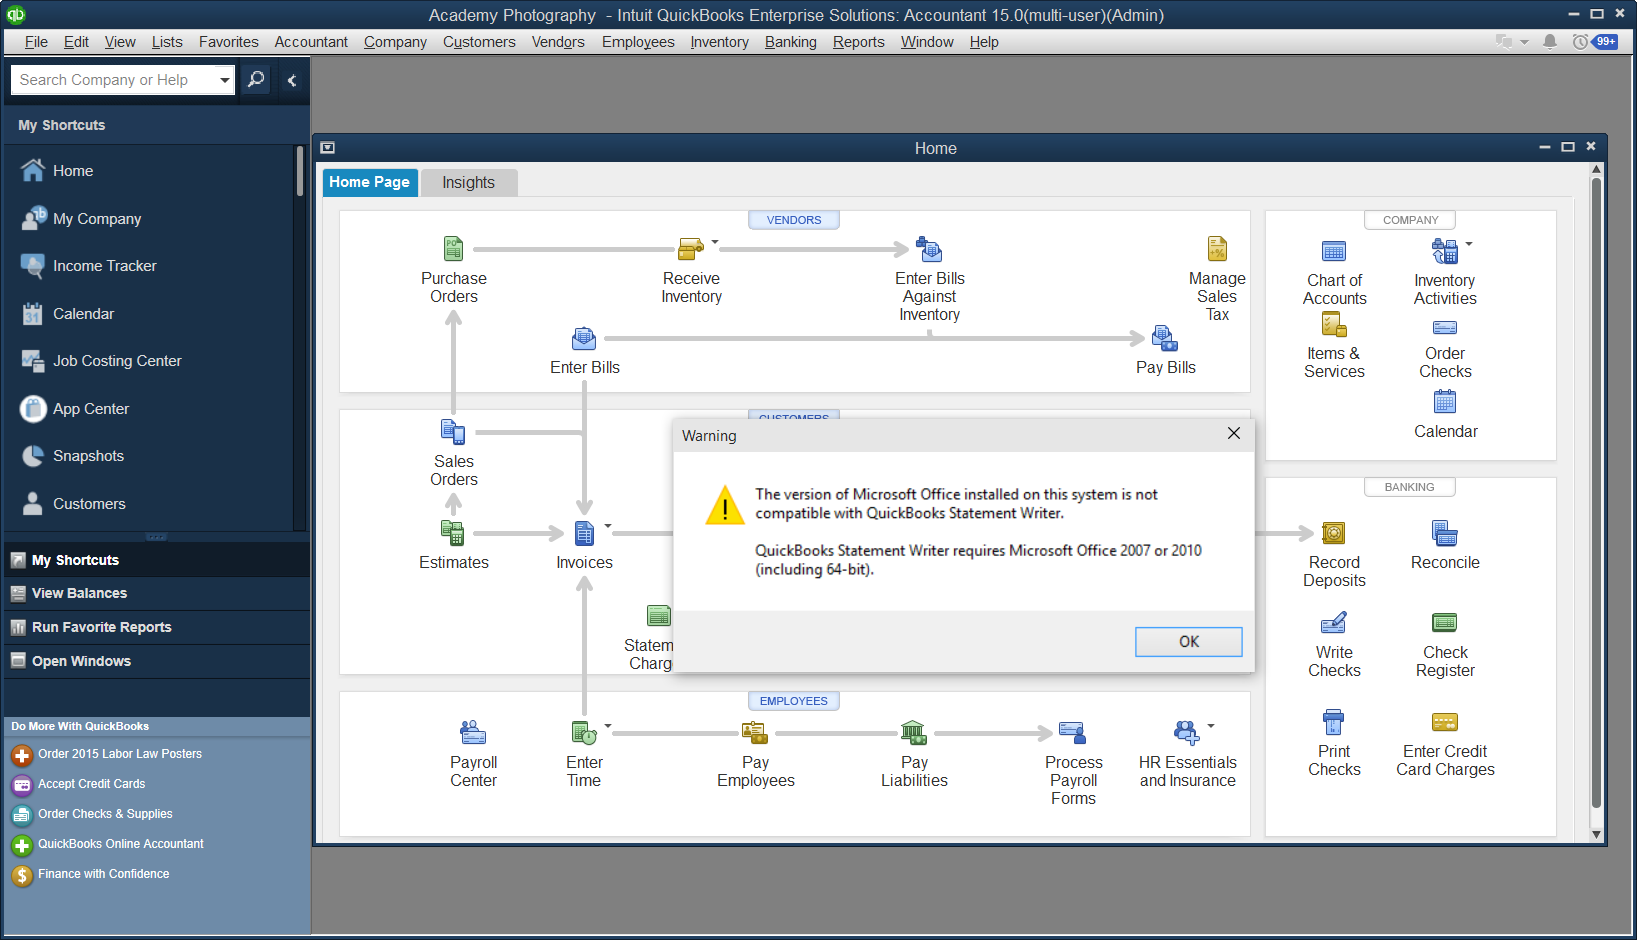Image resolution: width=1637 pixels, height=940 pixels.
Task: Click the Snapshots shortcut in the sidebar
Action: [x=88, y=456]
